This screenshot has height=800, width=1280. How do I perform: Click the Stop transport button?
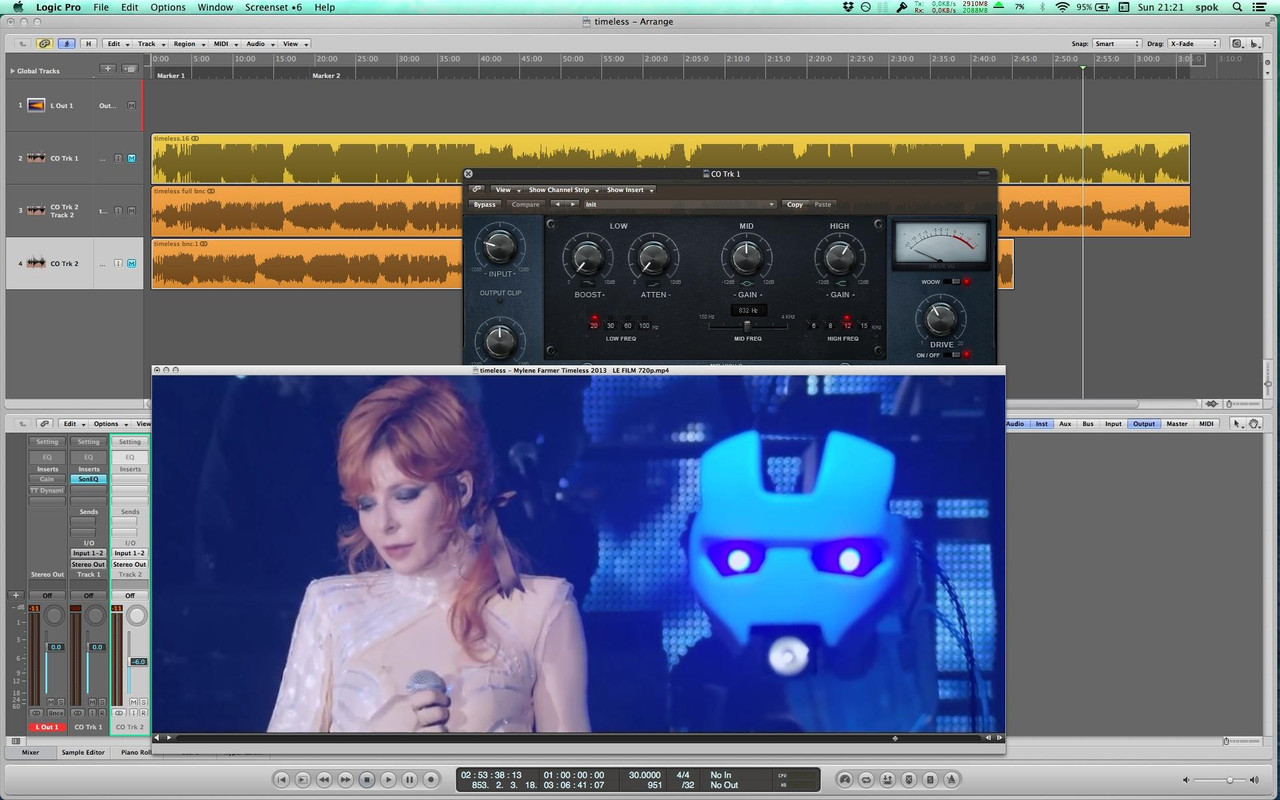click(367, 779)
